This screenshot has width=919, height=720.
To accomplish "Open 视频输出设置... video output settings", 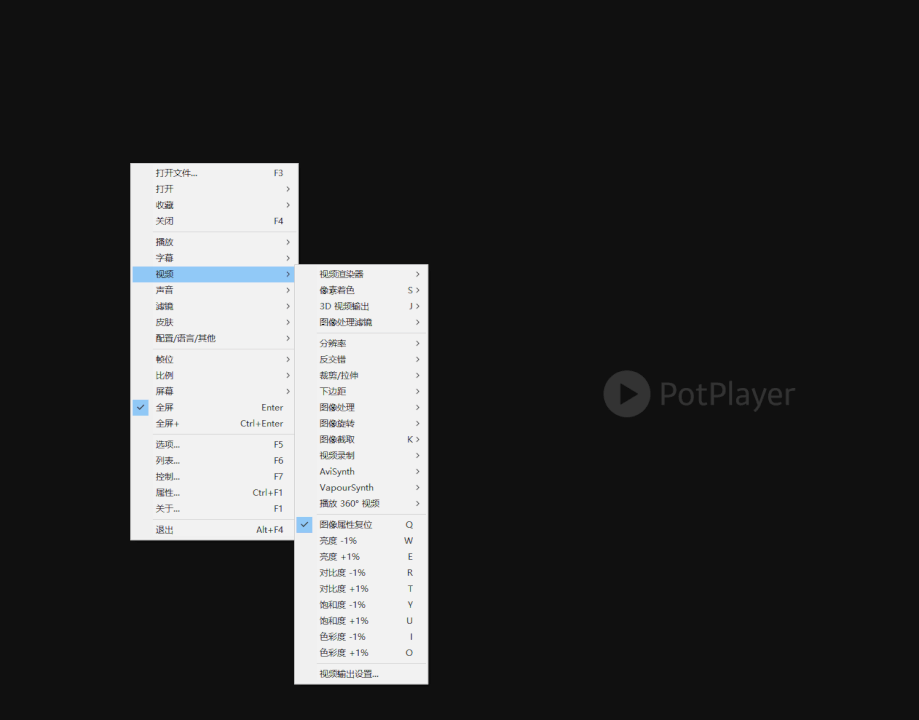I will tap(361, 674).
